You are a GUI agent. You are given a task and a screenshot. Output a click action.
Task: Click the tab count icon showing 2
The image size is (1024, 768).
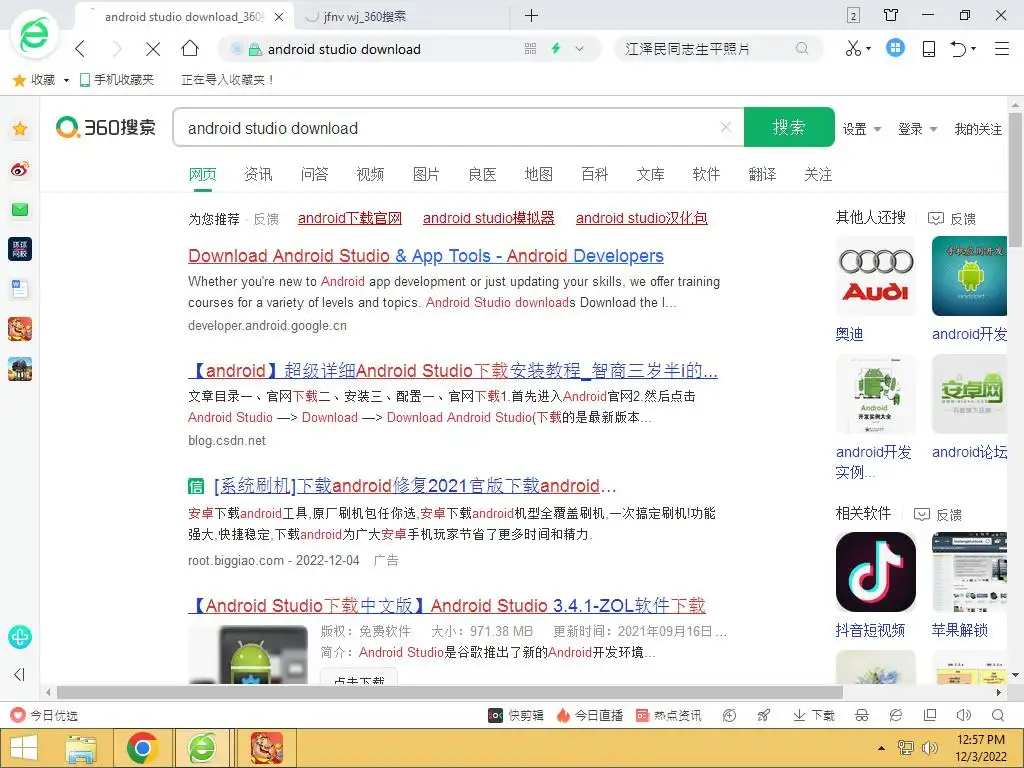[x=854, y=15]
